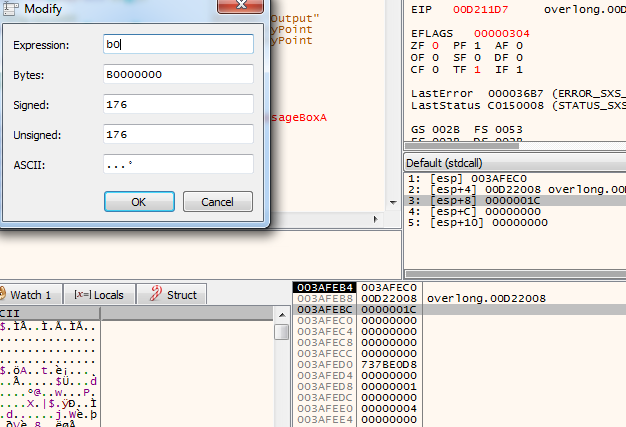Select argument 2: [esp+4] 00D22008
Screen dimensions: 626x427
pyautogui.click(x=515, y=190)
